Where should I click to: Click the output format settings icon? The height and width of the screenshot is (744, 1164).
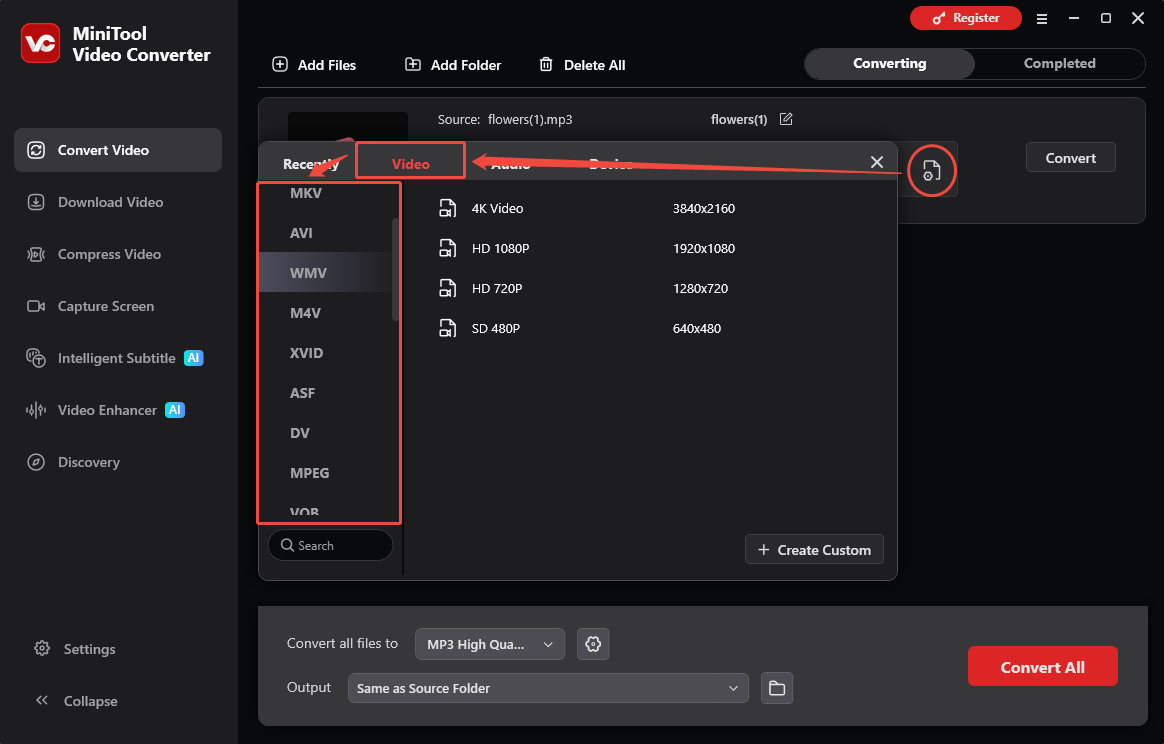pos(931,171)
